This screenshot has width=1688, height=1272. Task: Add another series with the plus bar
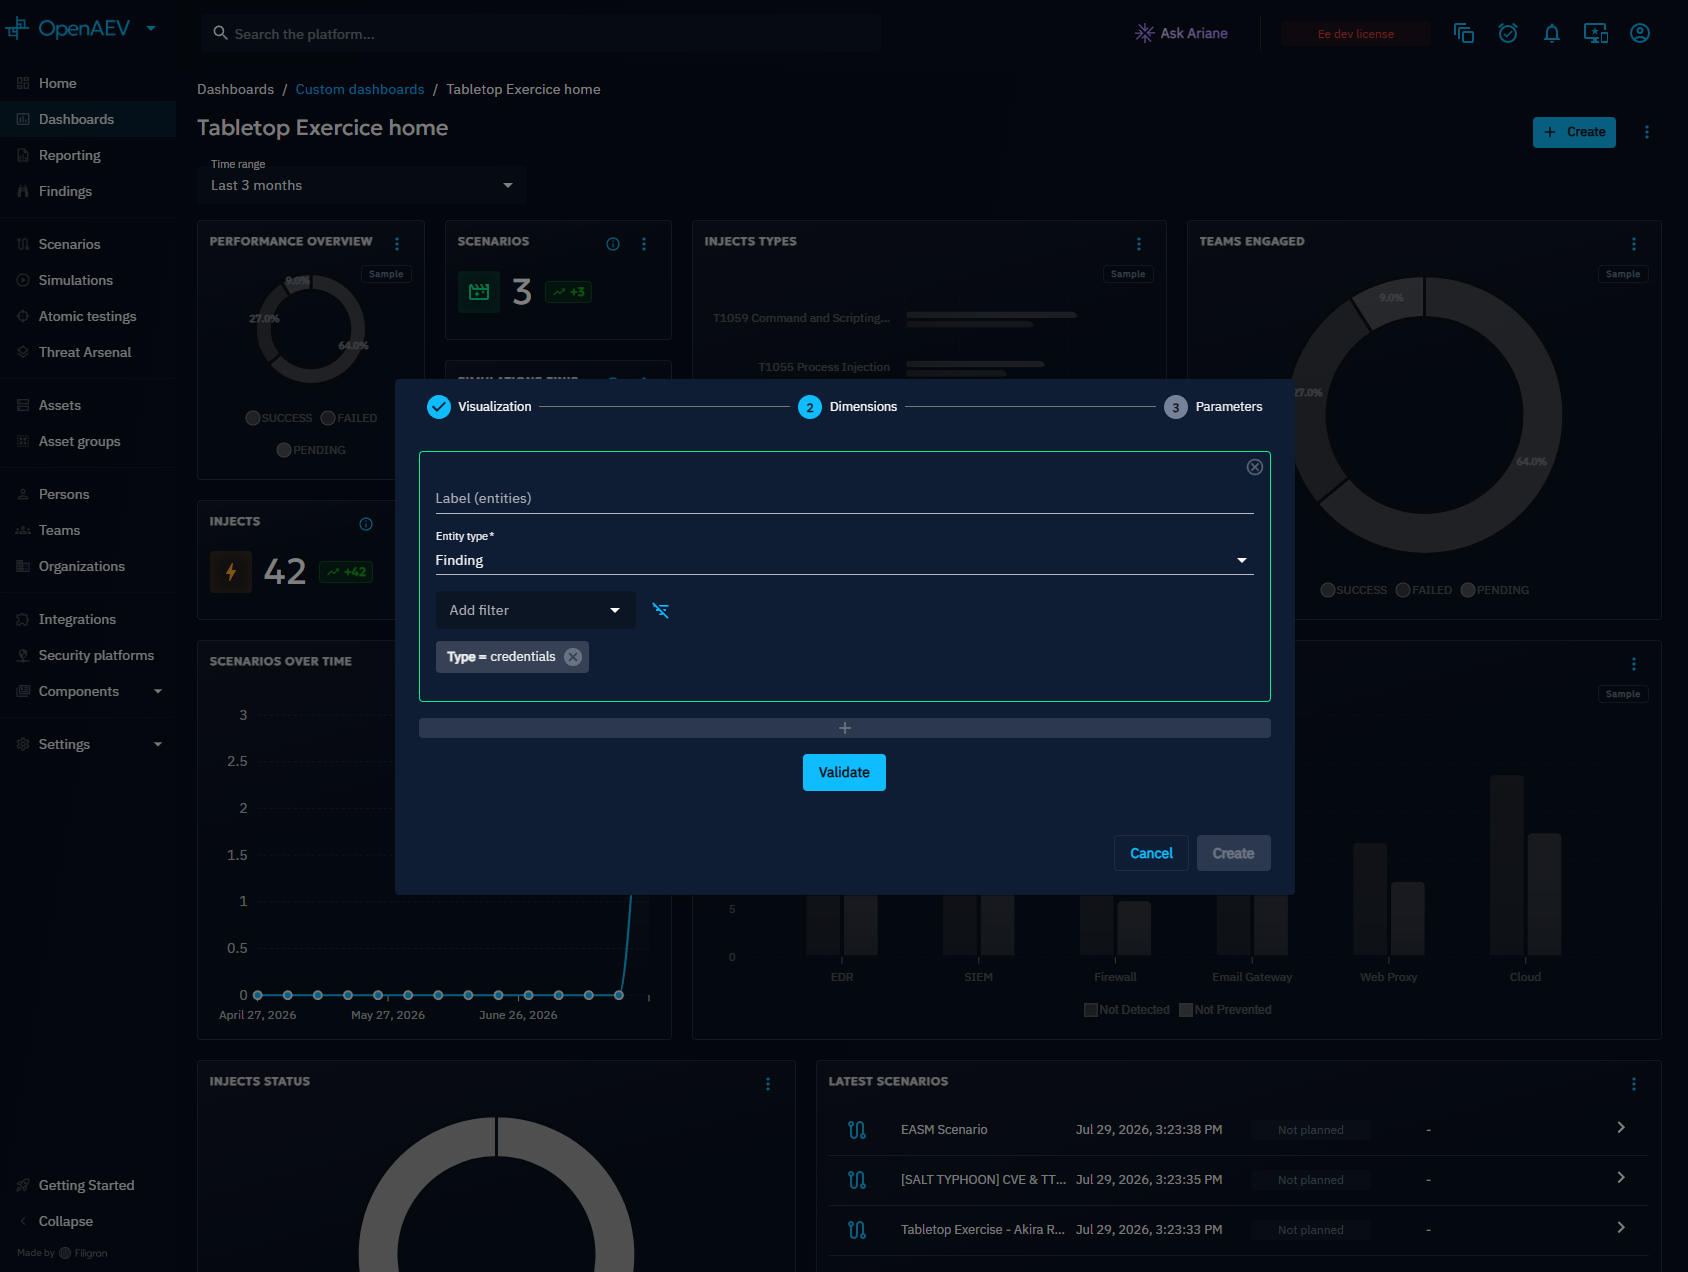point(845,728)
